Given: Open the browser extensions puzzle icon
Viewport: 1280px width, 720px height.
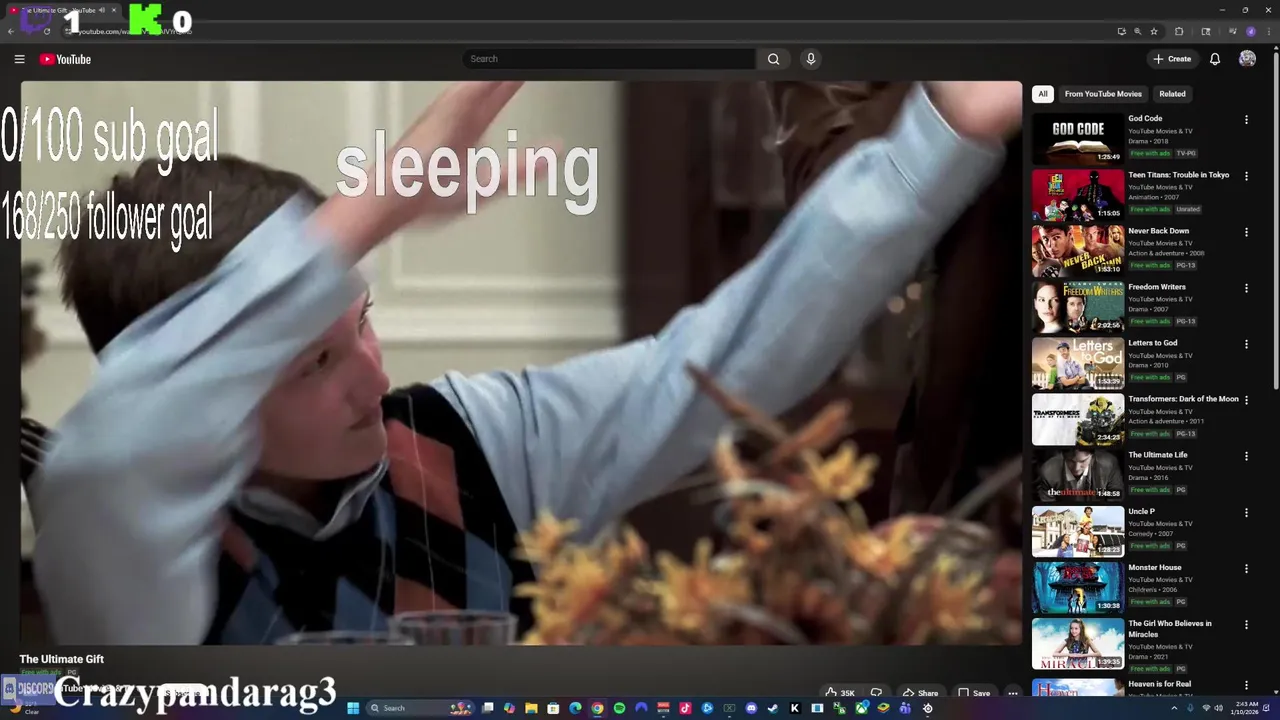Looking at the screenshot, I should click(1179, 31).
